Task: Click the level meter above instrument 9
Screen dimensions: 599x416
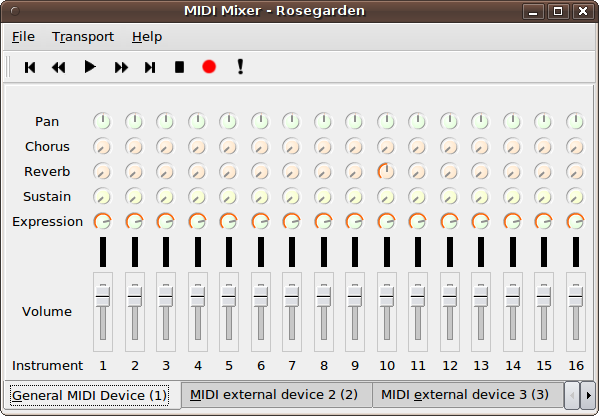Action: (355, 252)
